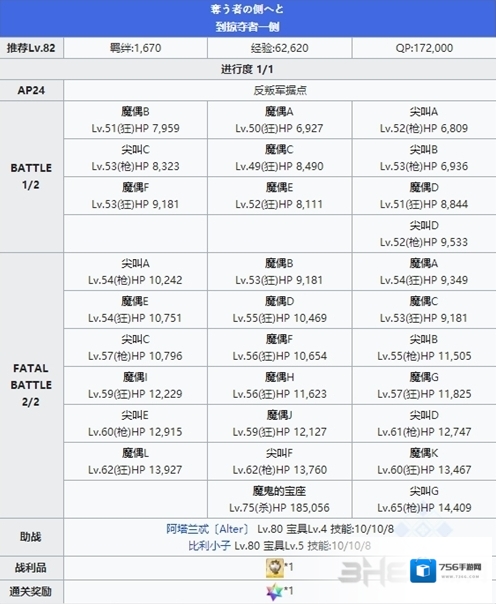Select enemy text Lv.65(枪)HP 14,409
This screenshot has height=604, width=496.
tap(424, 508)
